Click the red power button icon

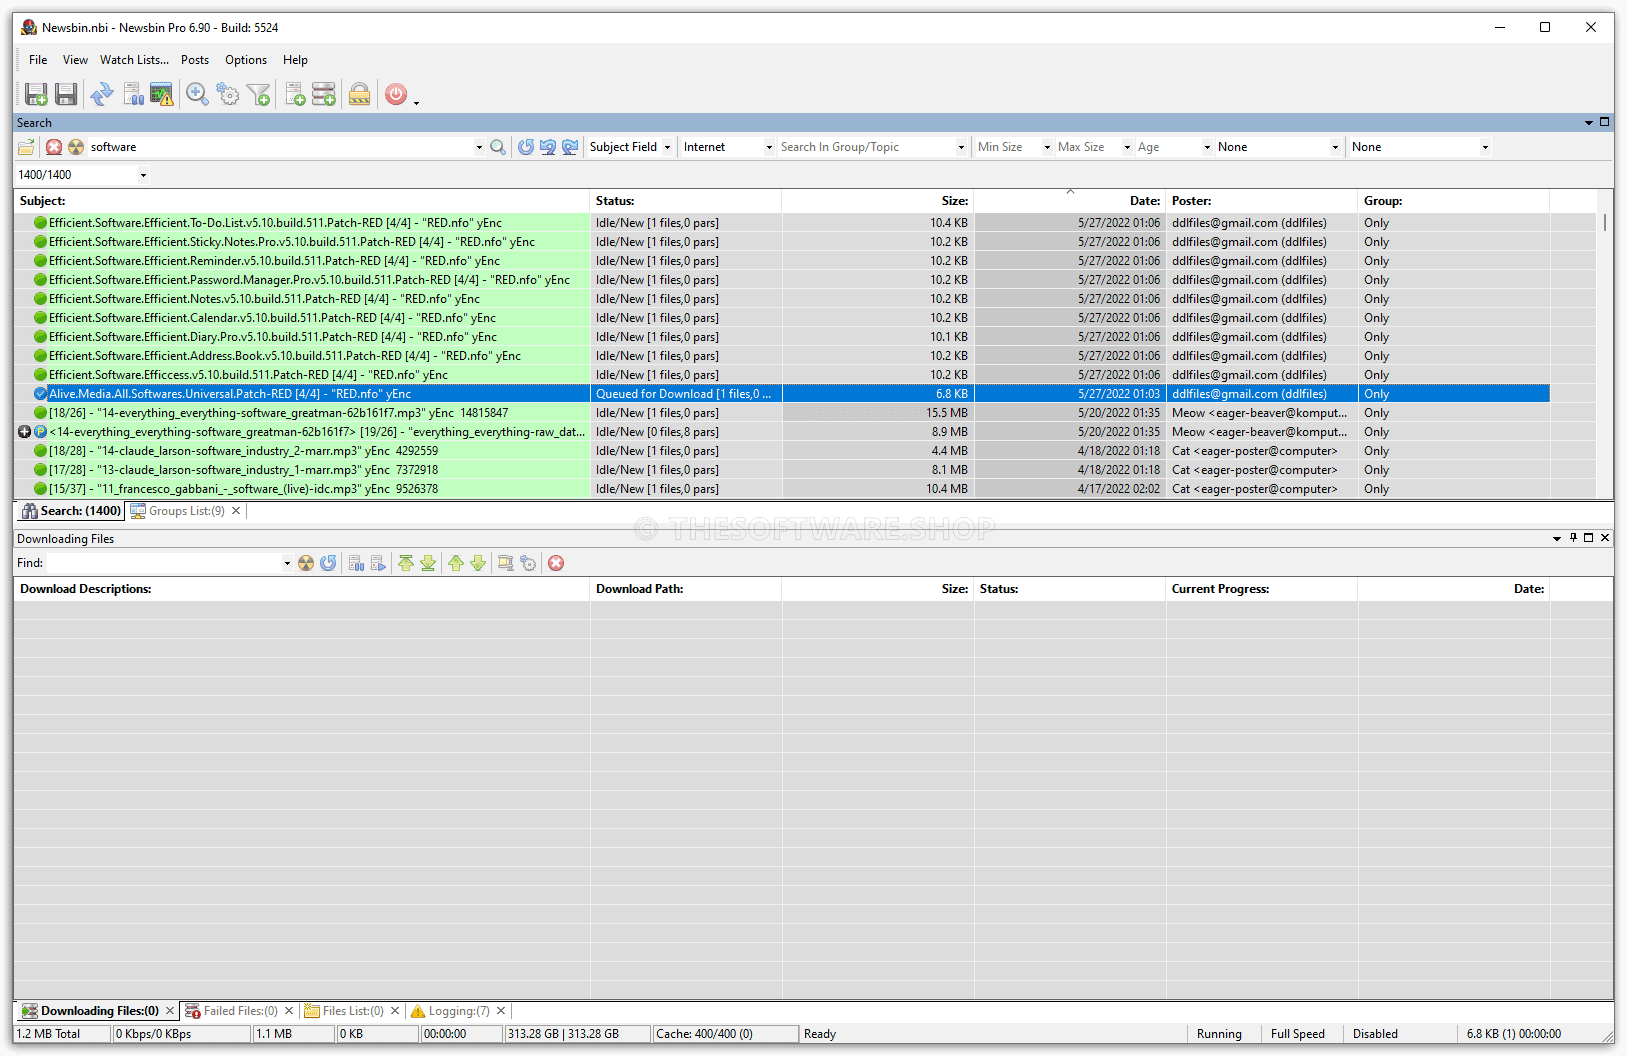(x=396, y=94)
